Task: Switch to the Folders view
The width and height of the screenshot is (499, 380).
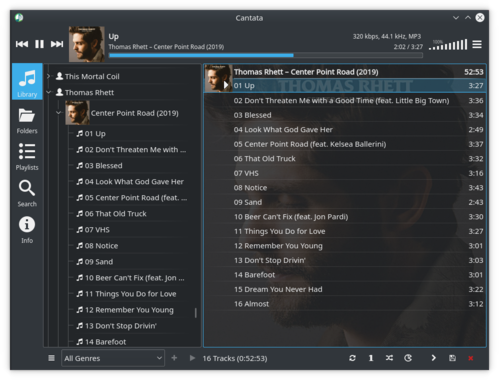Action: point(27,121)
